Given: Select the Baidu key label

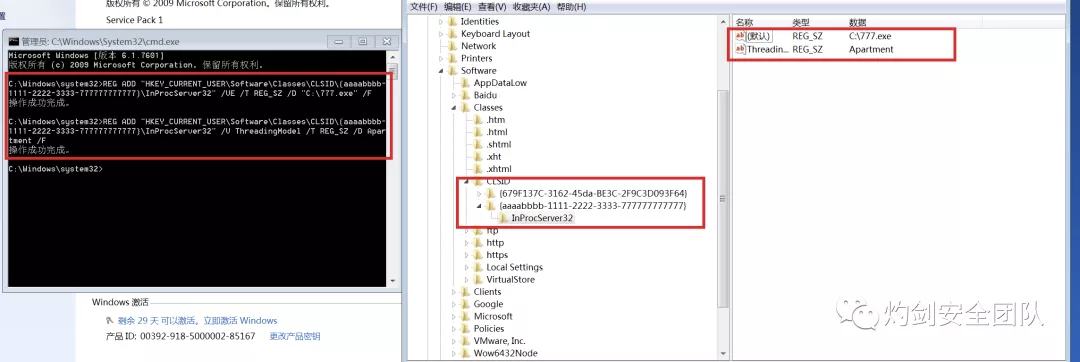Looking at the screenshot, I should pos(485,95).
